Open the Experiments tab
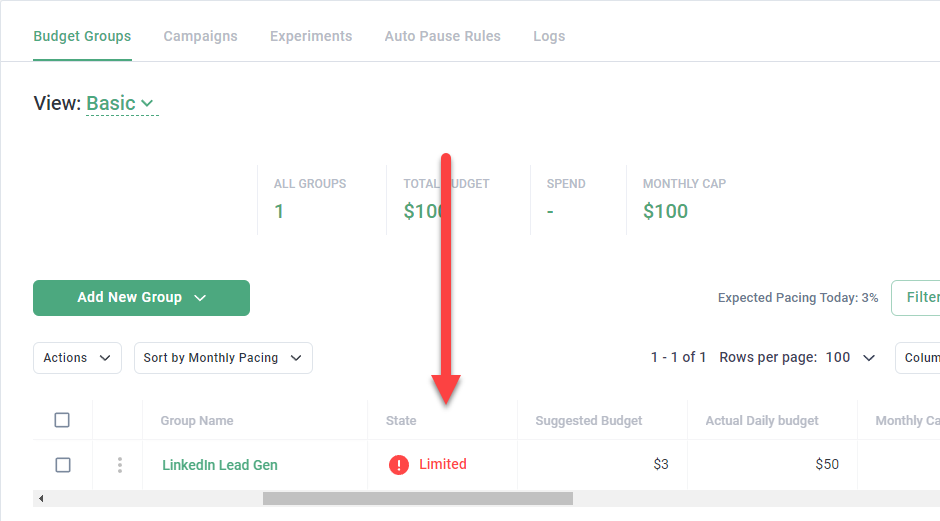This screenshot has height=521, width=940. pos(311,36)
